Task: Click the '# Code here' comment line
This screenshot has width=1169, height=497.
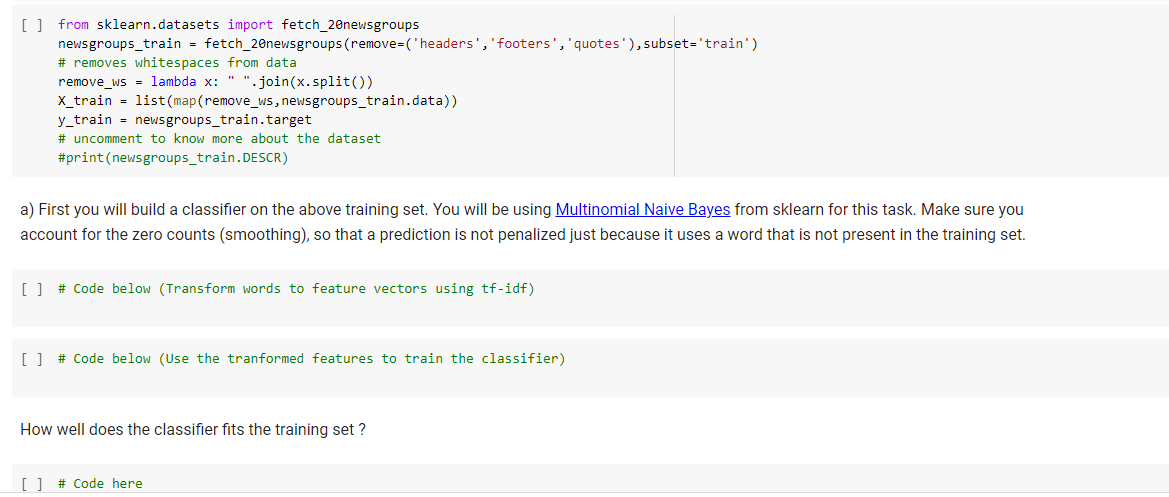Action: pyautogui.click(x=100, y=484)
